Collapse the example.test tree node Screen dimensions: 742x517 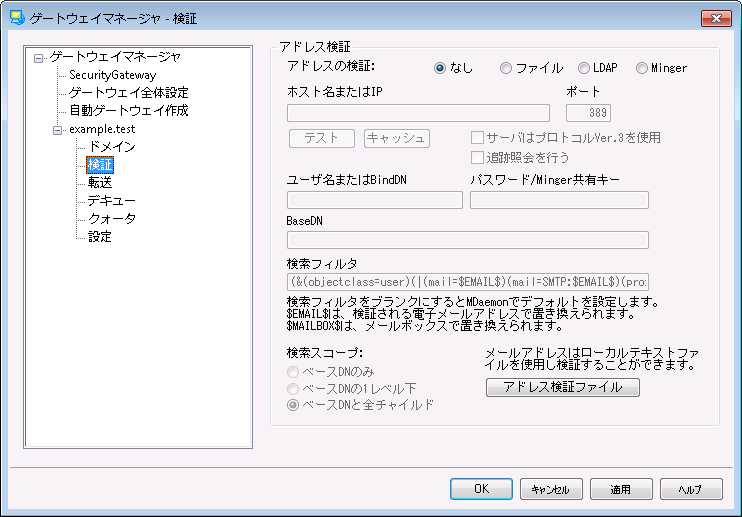57,129
